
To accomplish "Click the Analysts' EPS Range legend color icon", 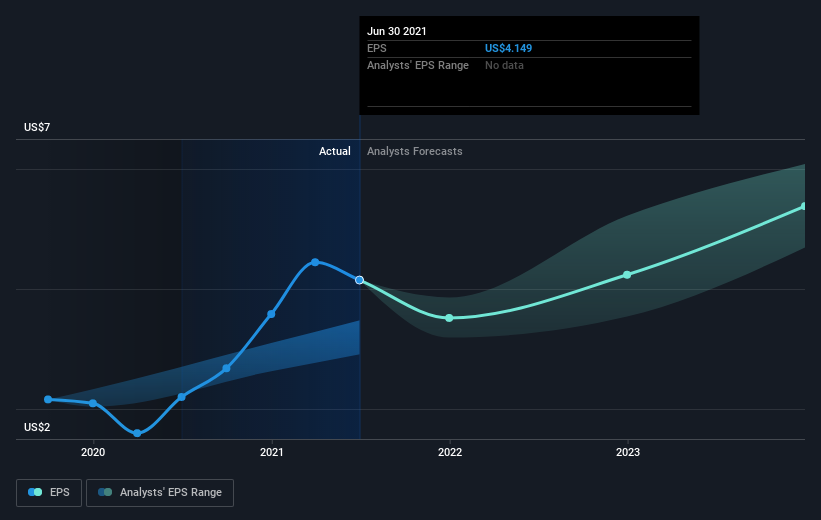I will pos(105,492).
